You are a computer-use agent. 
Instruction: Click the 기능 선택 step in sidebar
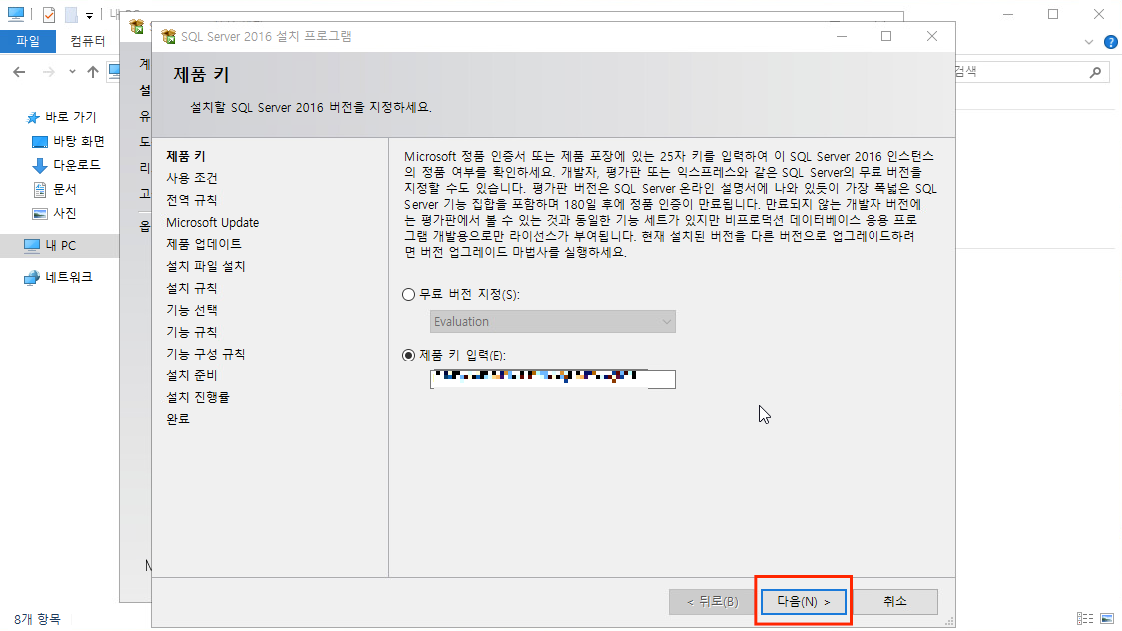pos(192,310)
